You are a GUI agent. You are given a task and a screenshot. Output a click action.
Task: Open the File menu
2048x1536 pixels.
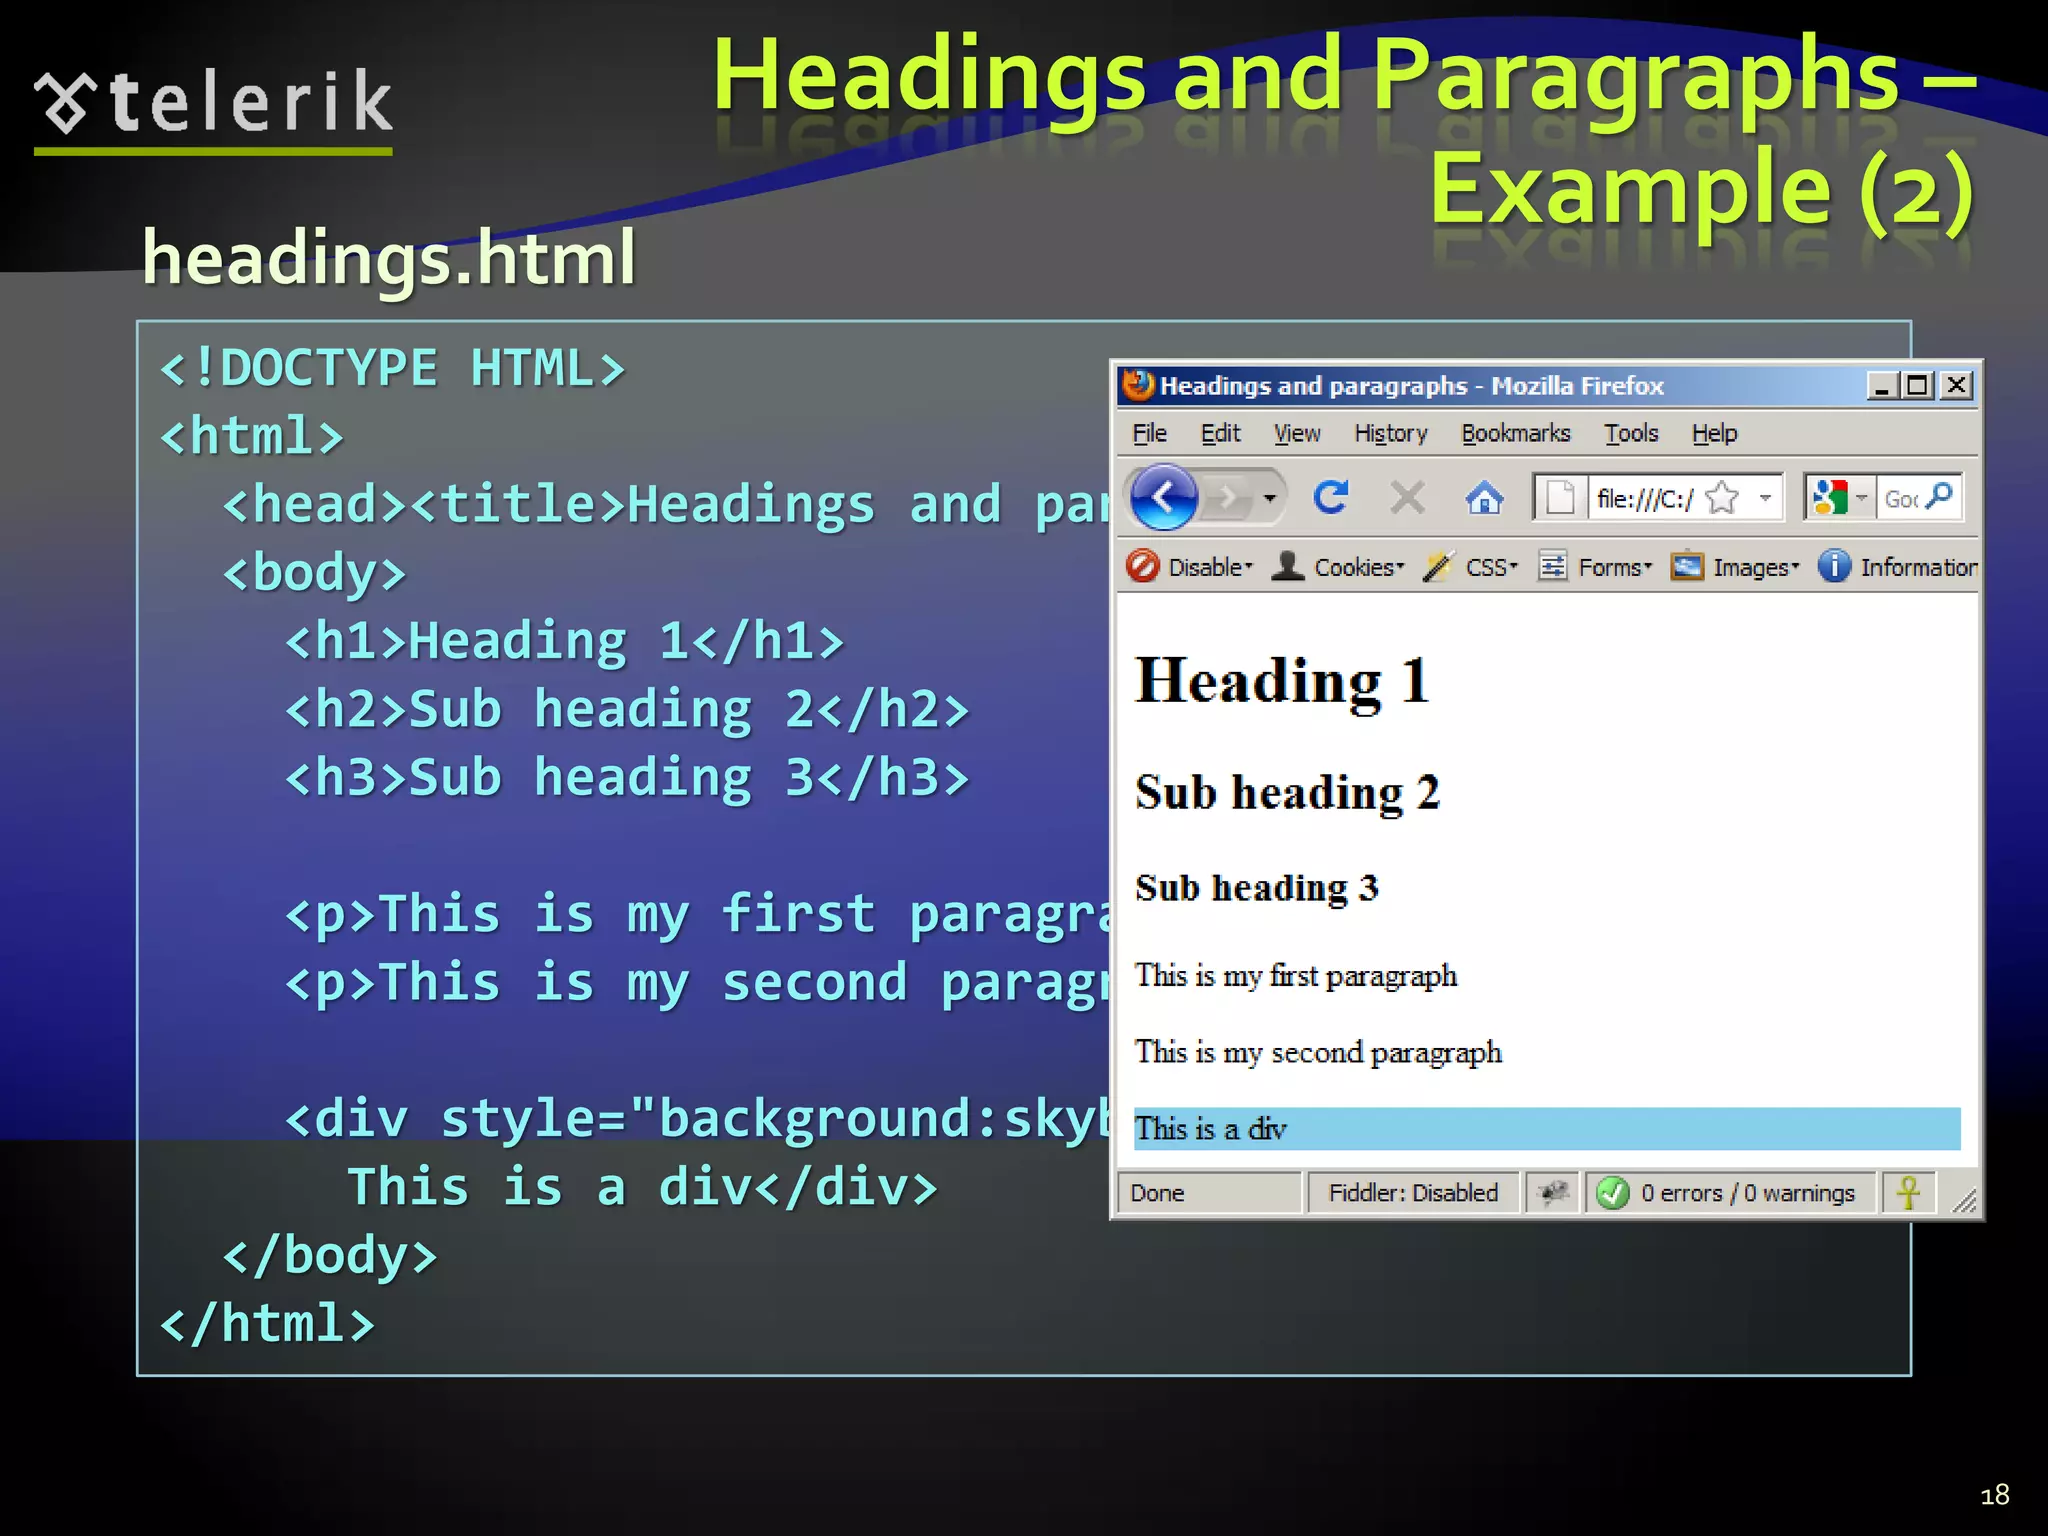click(x=1149, y=433)
